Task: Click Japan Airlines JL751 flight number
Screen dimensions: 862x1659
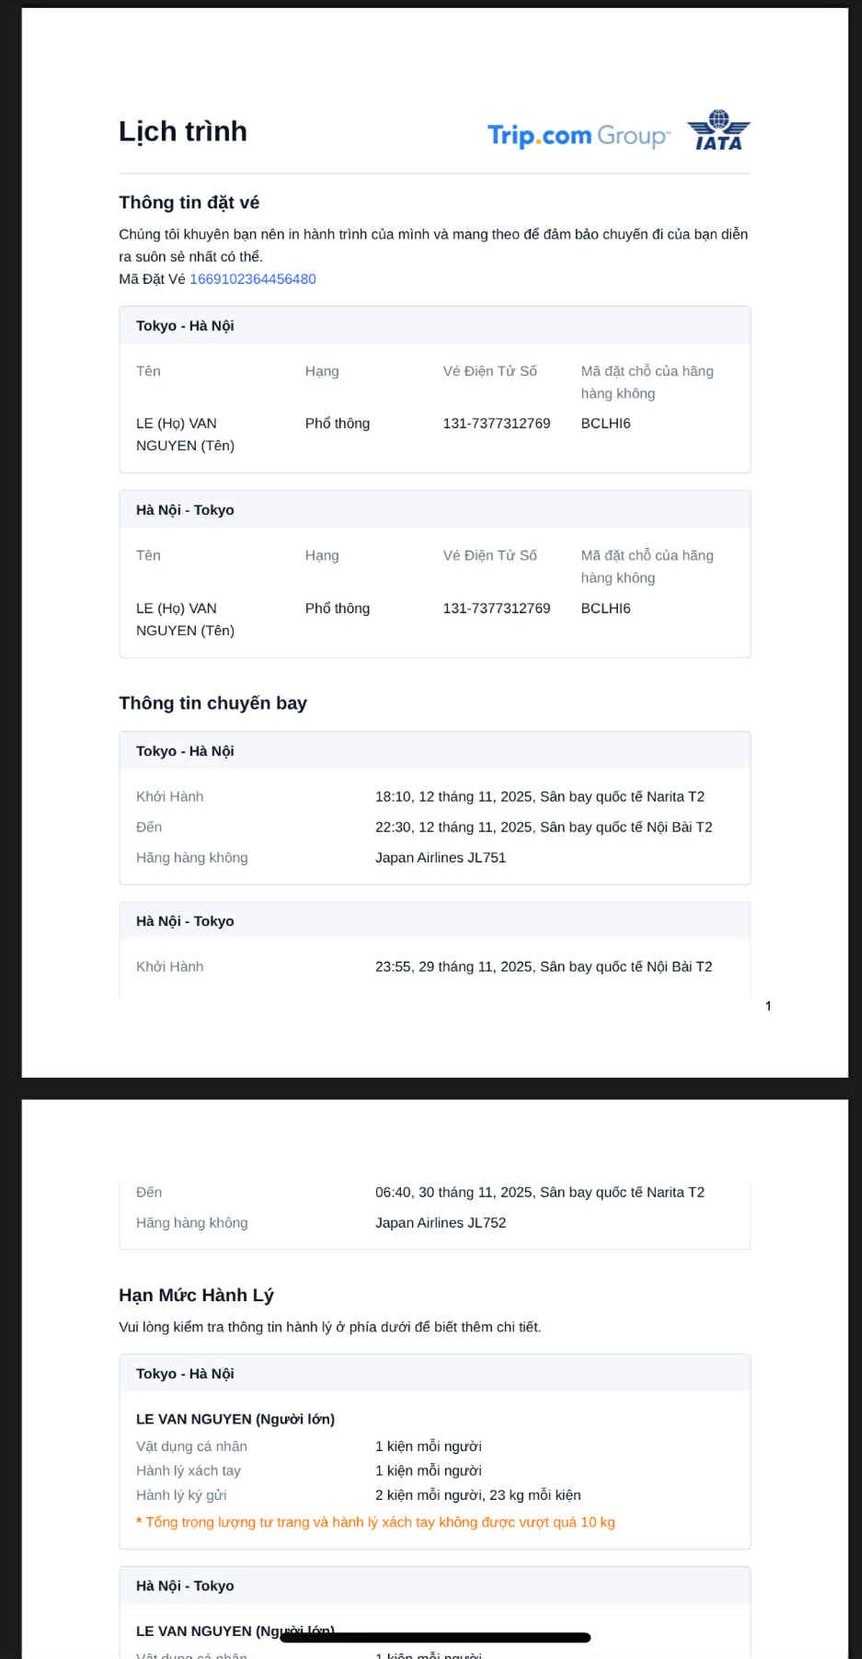Action: pos(440,857)
